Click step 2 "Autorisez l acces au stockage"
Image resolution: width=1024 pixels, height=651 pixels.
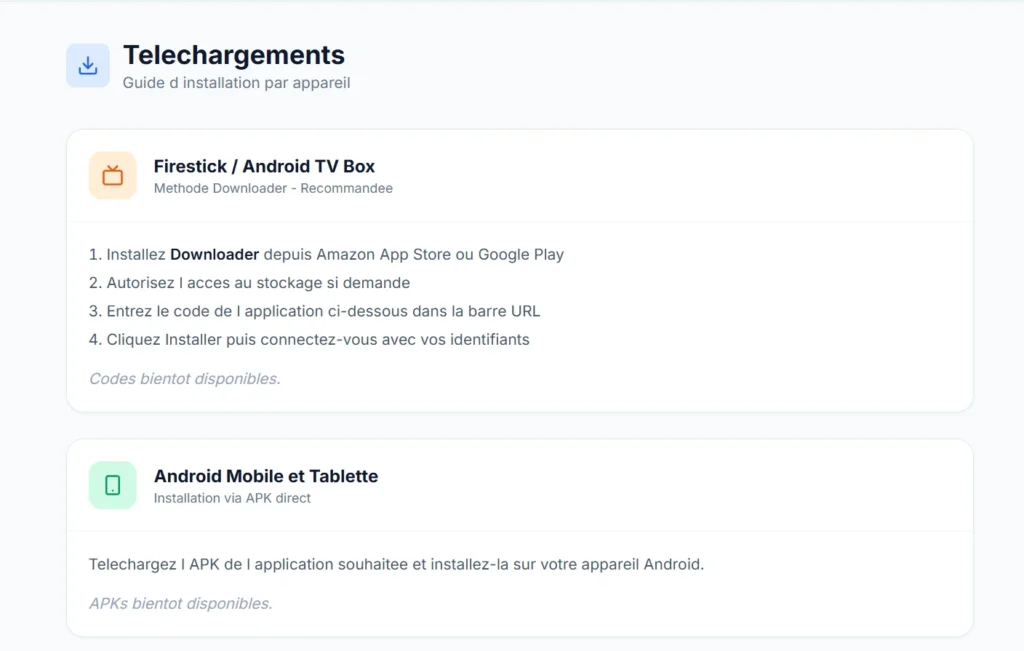coord(249,283)
